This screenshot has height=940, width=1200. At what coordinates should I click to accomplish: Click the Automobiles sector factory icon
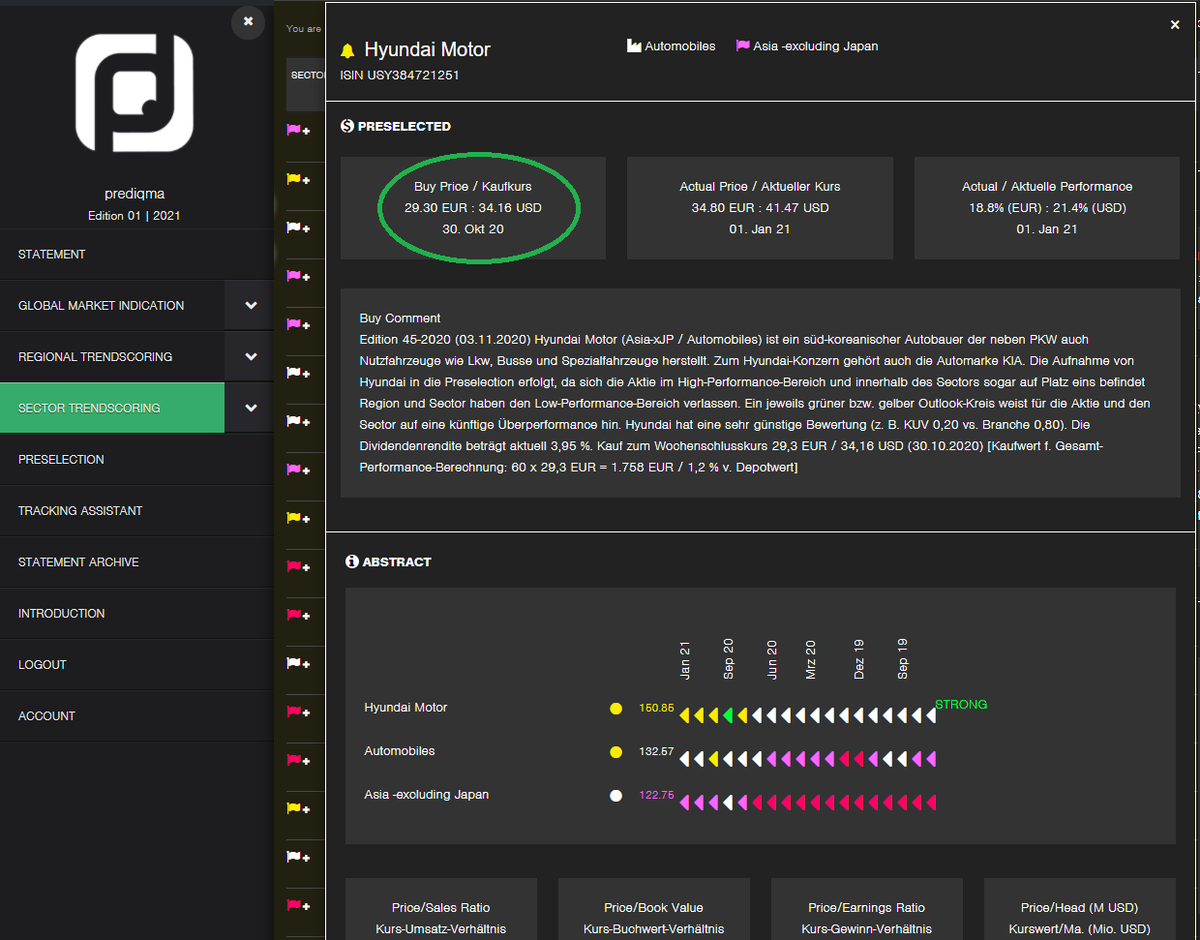point(634,46)
